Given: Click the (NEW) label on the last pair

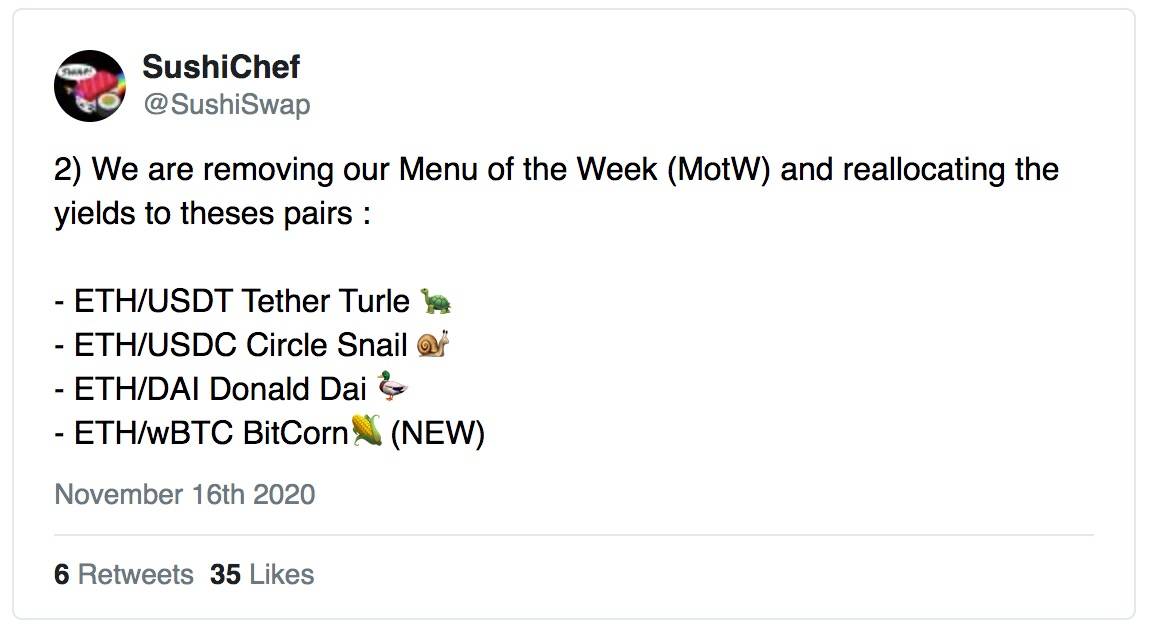Looking at the screenshot, I should 437,434.
